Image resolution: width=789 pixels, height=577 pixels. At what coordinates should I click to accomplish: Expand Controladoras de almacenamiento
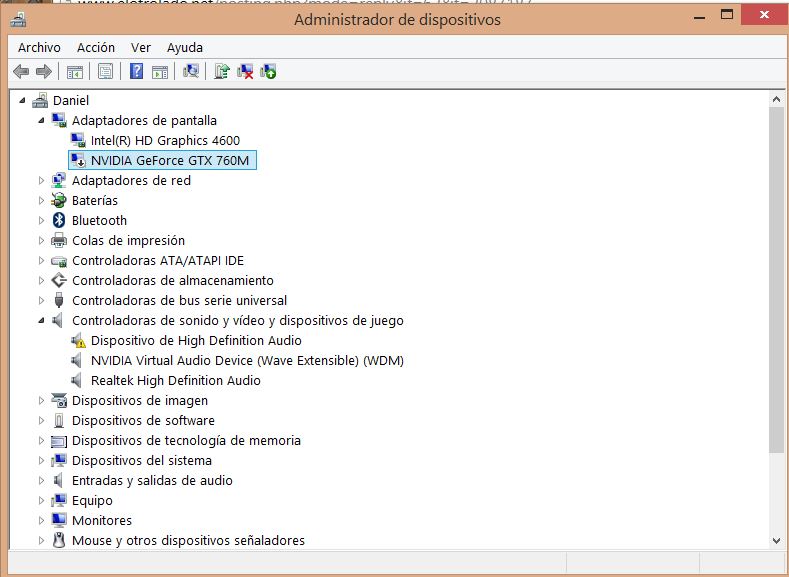coord(41,280)
